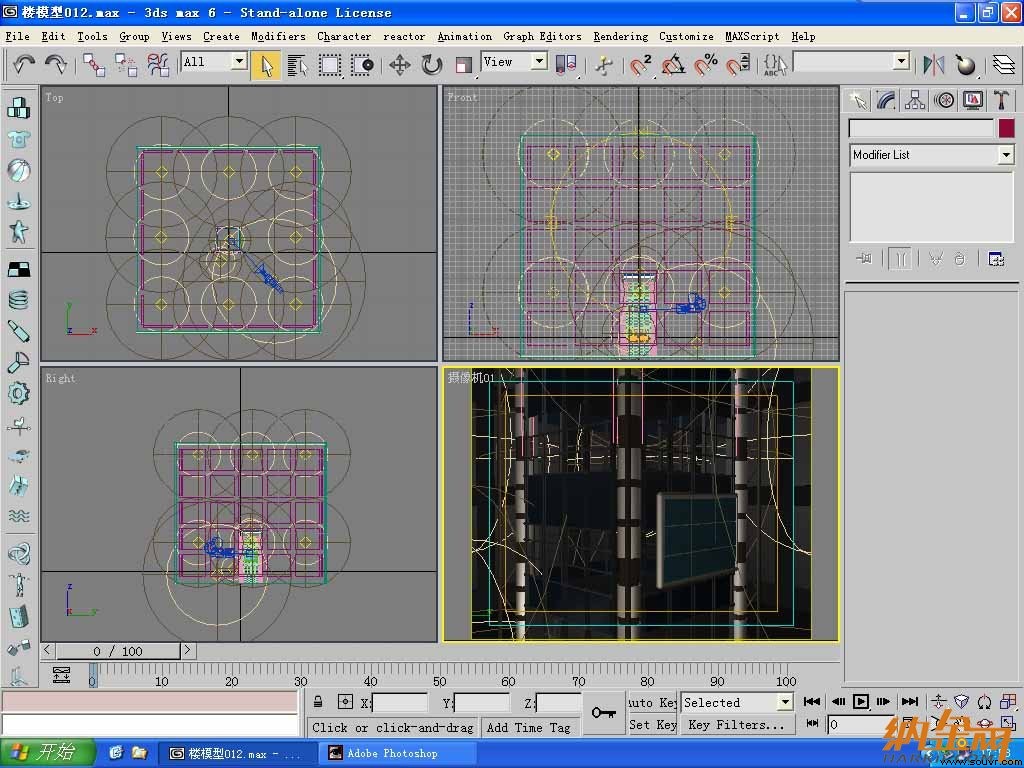Click the Set Key button
The image size is (1024, 768).
coord(652,725)
